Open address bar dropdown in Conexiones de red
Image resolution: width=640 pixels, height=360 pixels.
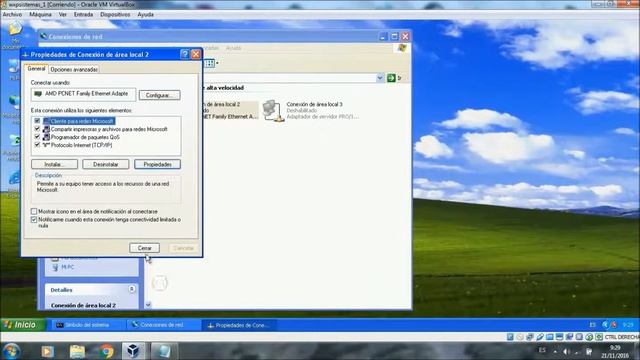(x=380, y=78)
